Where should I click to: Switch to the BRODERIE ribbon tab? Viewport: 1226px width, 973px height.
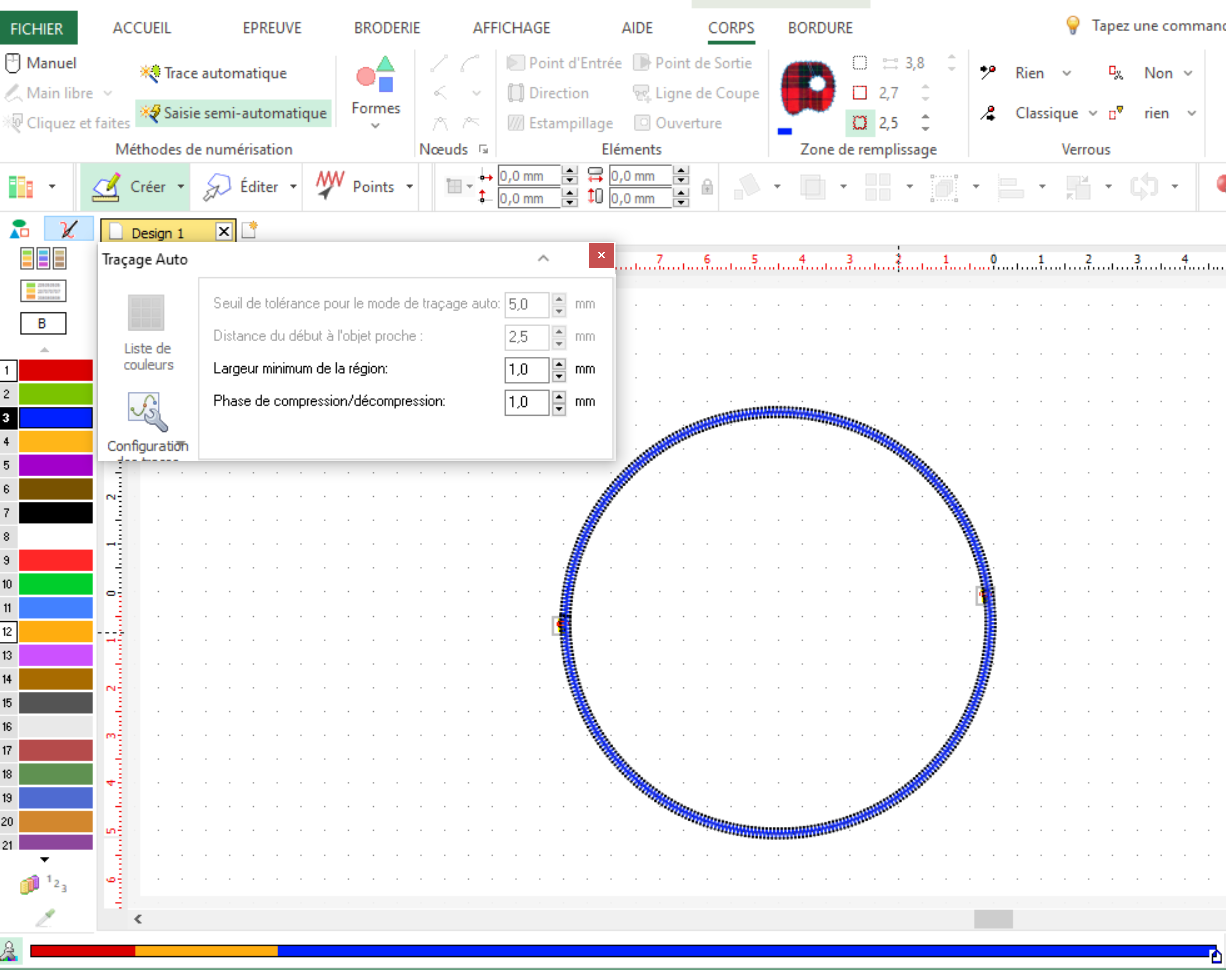(x=387, y=28)
